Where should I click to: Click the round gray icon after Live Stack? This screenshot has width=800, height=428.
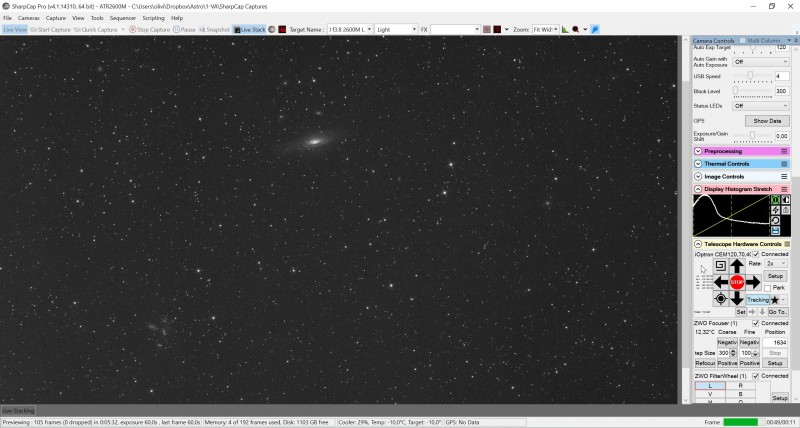pyautogui.click(x=272, y=30)
